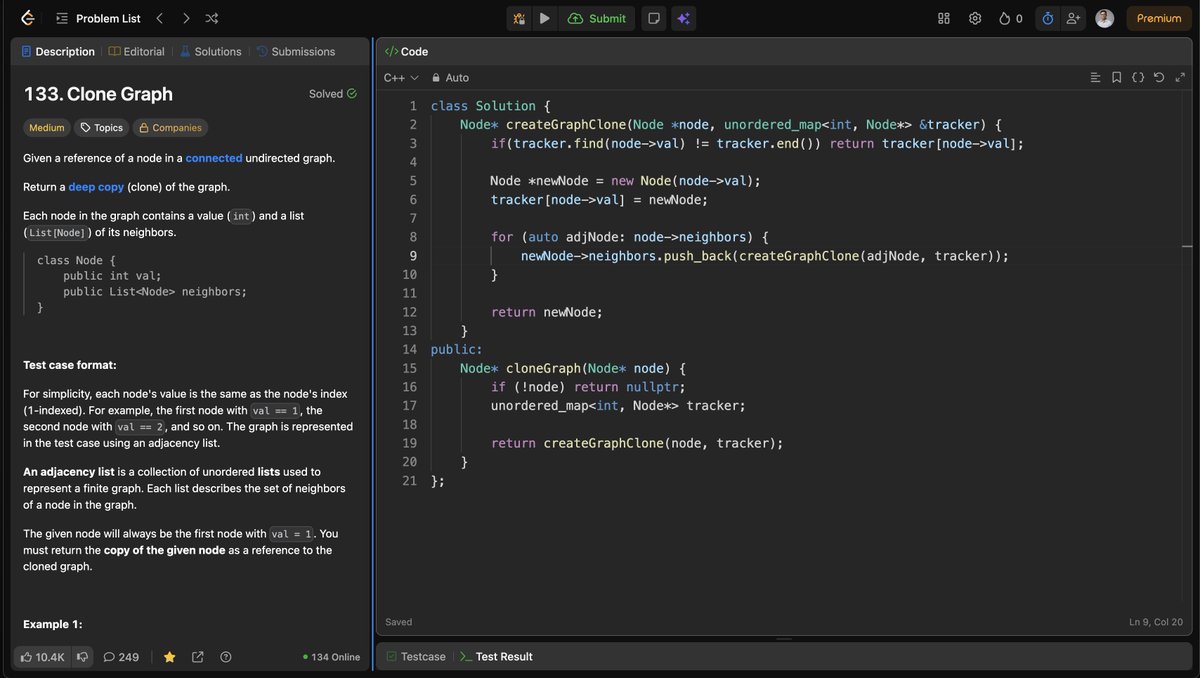Click the LeetCode logo
Screen dimensions: 1200x678
(27, 18)
